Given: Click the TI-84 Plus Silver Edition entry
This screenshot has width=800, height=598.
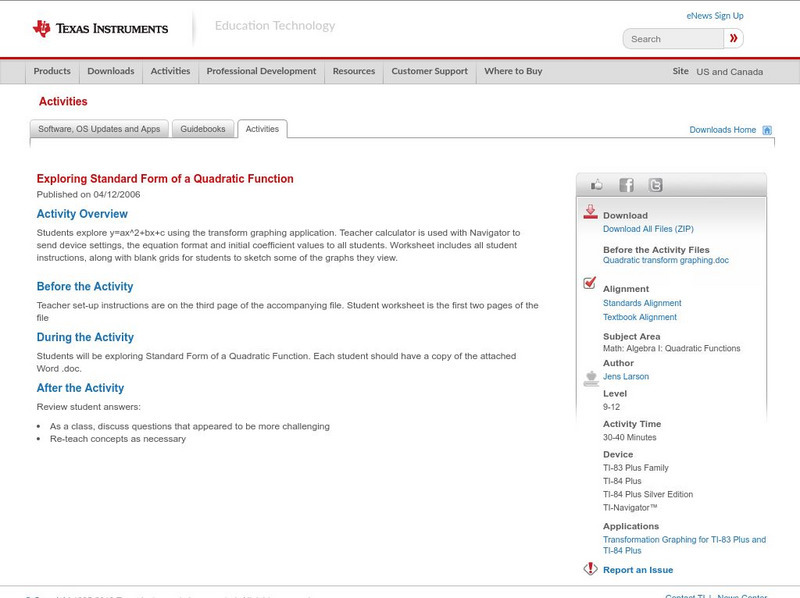Looking at the screenshot, I should 648,494.
